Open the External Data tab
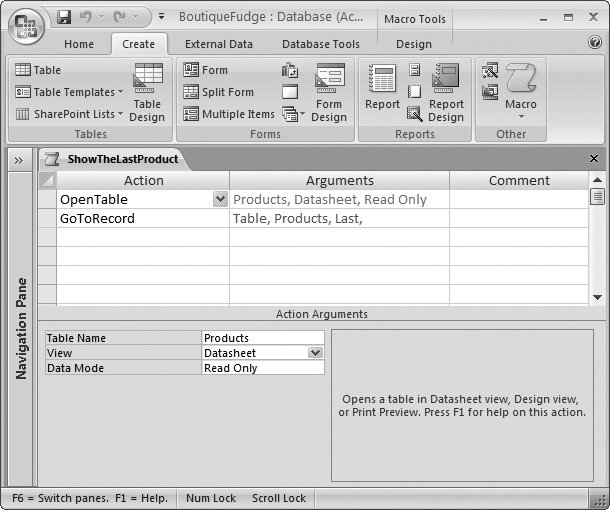 point(220,44)
